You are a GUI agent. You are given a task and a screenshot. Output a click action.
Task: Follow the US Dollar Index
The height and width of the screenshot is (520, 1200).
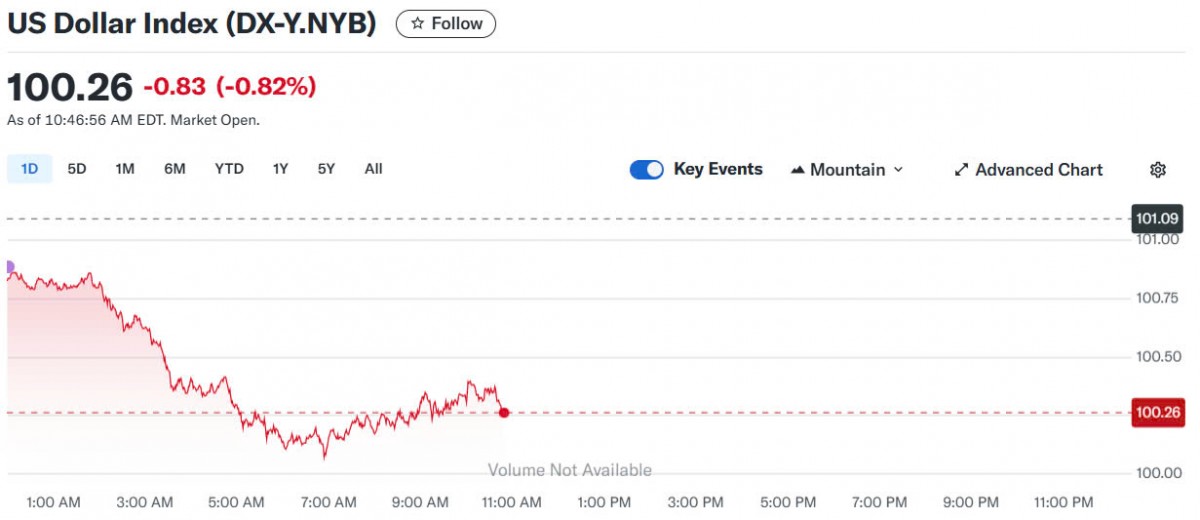pyautogui.click(x=446, y=23)
